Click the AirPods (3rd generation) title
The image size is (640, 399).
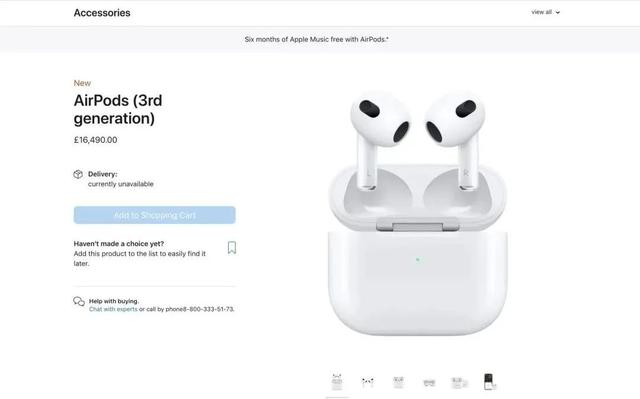tap(118, 109)
